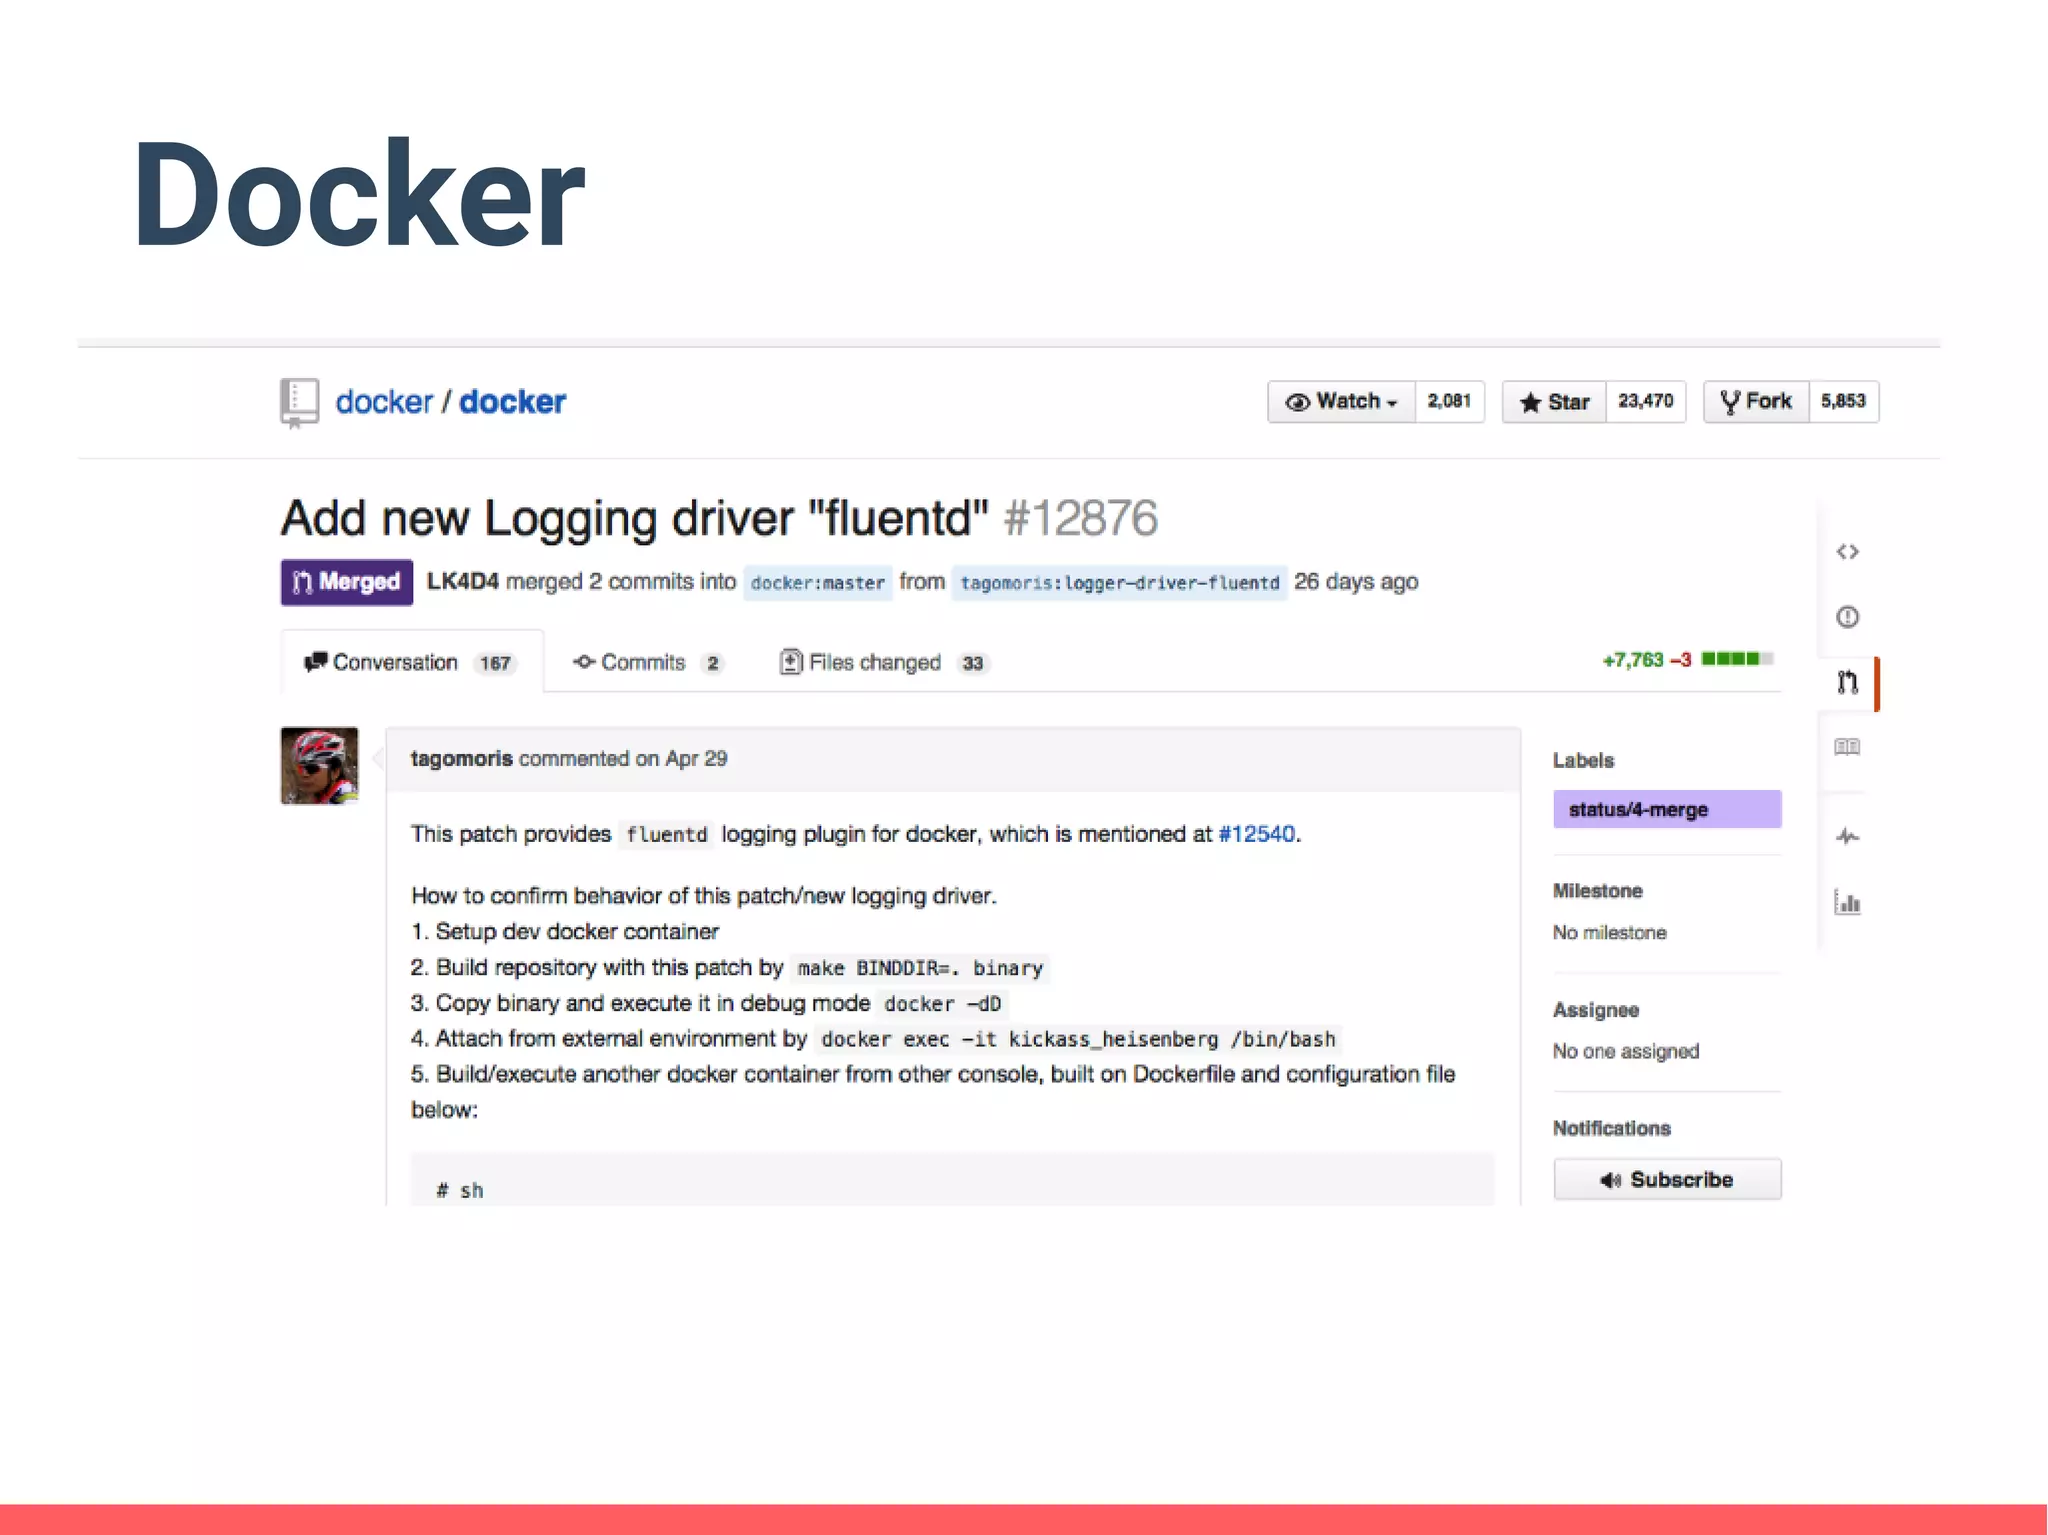This screenshot has height=1535, width=2048.
Task: Star the docker repository
Action: [x=1554, y=402]
